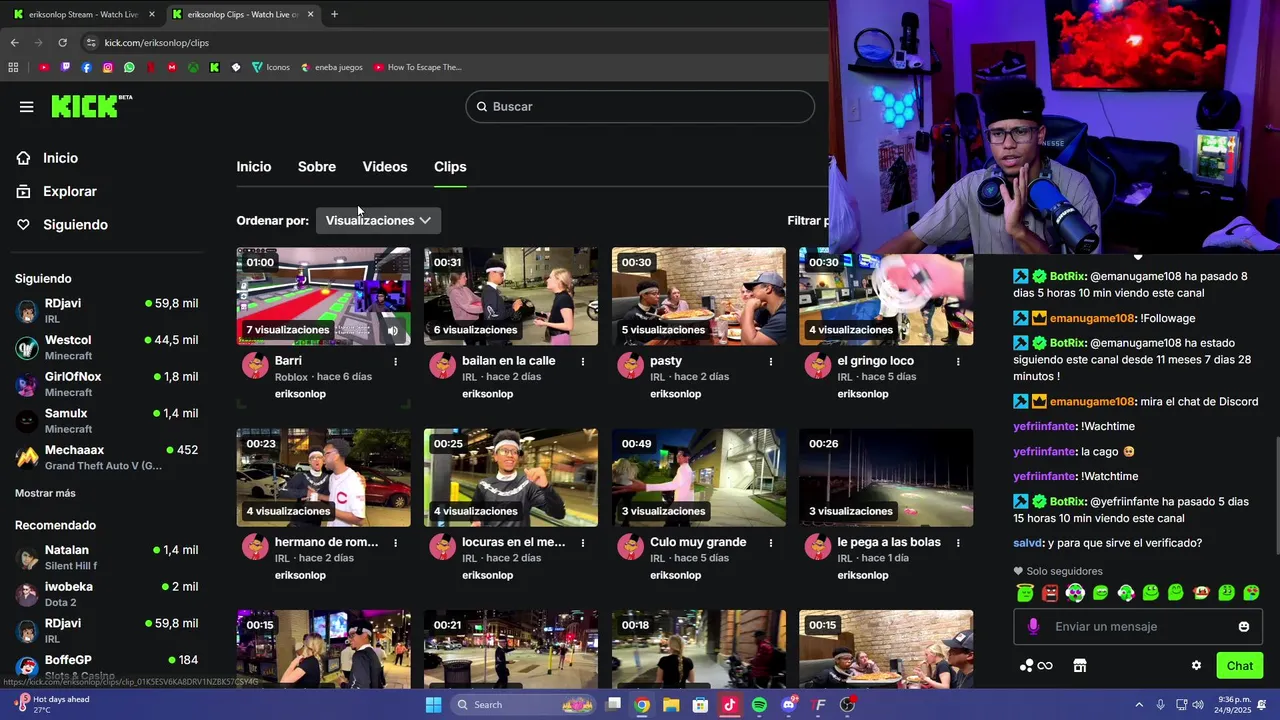The height and width of the screenshot is (720, 1280).
Task: Open options for Culo muy grande clip
Action: 770,542
